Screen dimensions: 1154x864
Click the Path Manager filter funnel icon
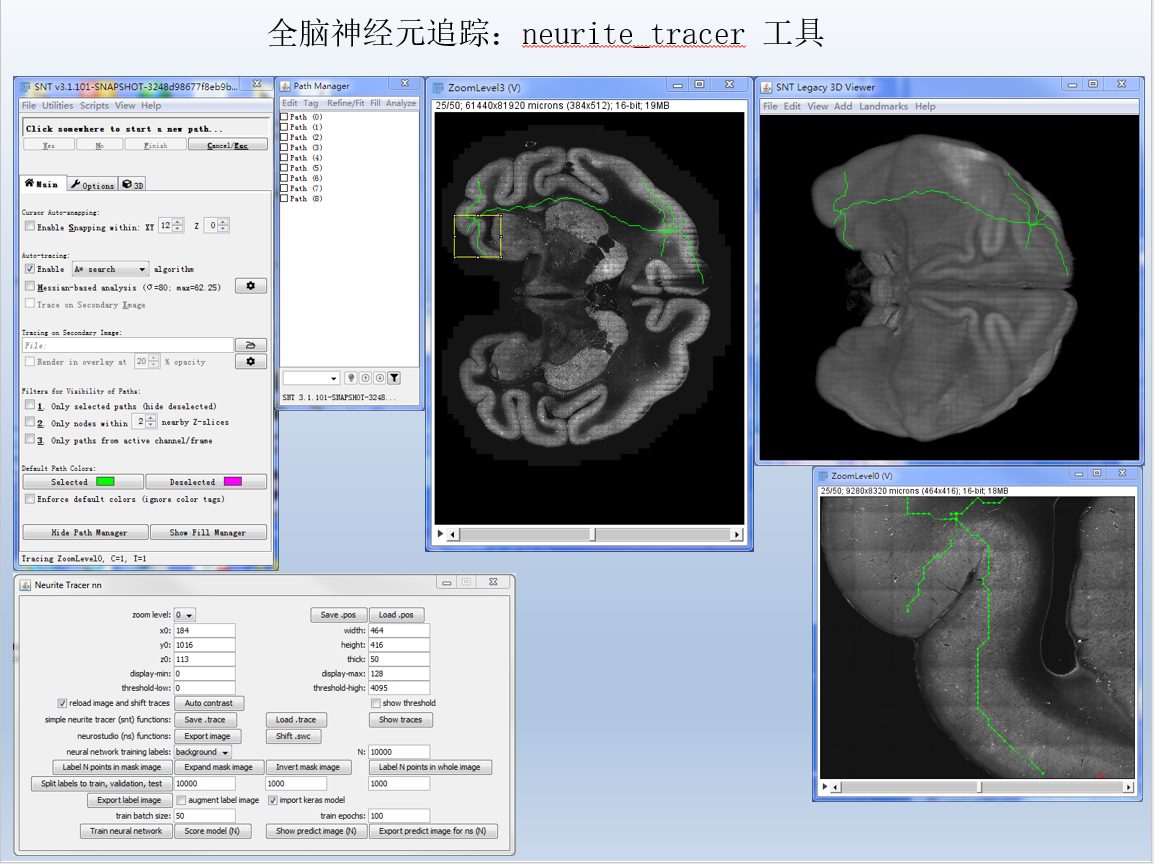pyautogui.click(x=394, y=378)
